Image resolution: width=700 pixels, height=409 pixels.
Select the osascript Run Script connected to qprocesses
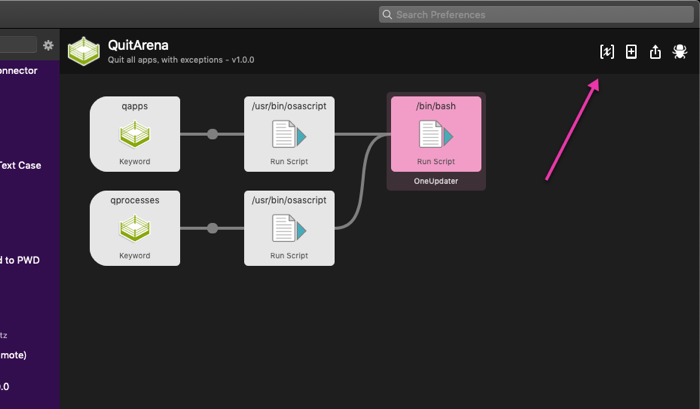point(289,228)
